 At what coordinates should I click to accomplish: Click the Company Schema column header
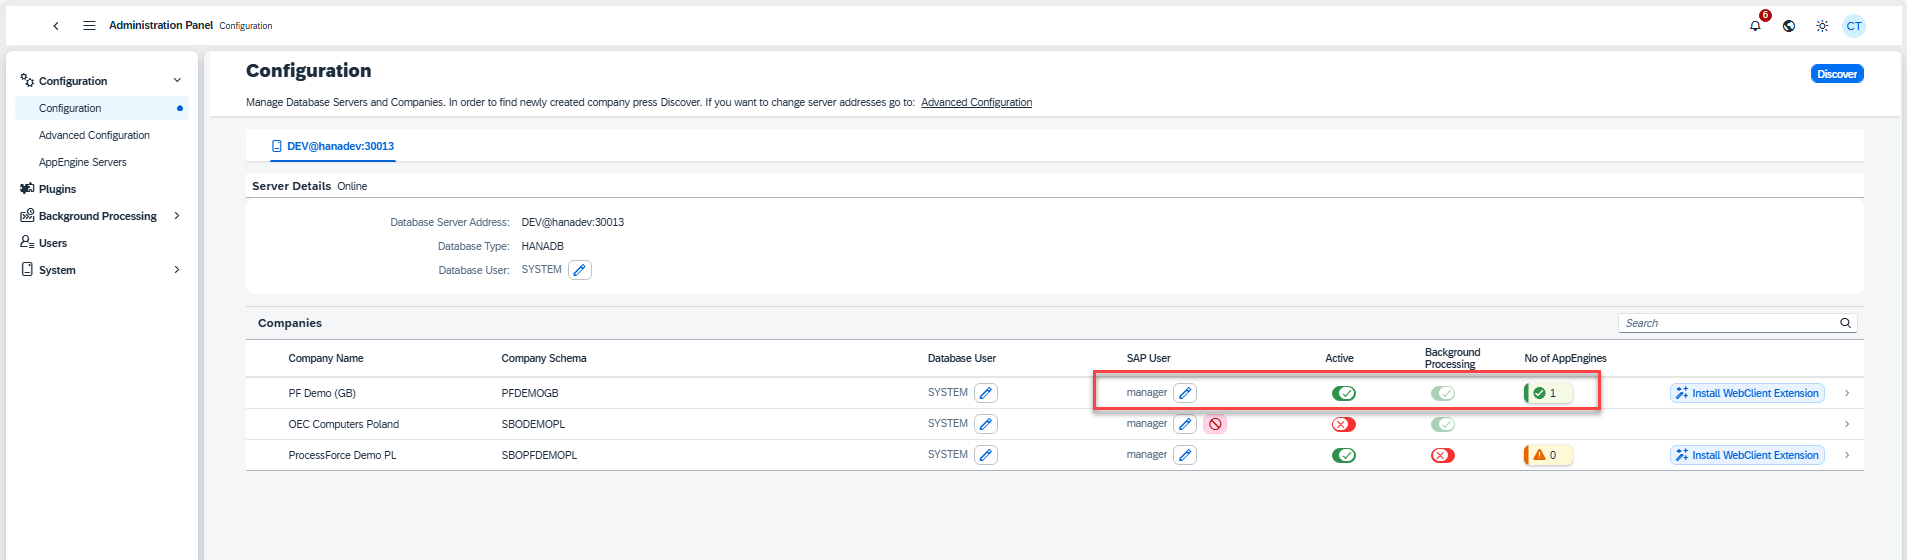[544, 358]
